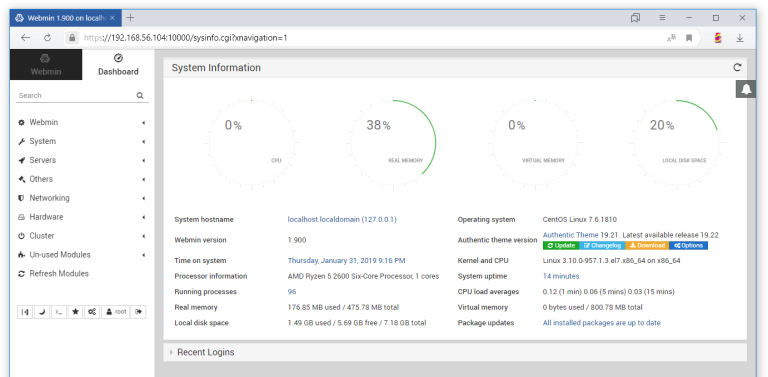Refresh System Information with the reload icon
This screenshot has height=377, width=768.
pos(737,68)
